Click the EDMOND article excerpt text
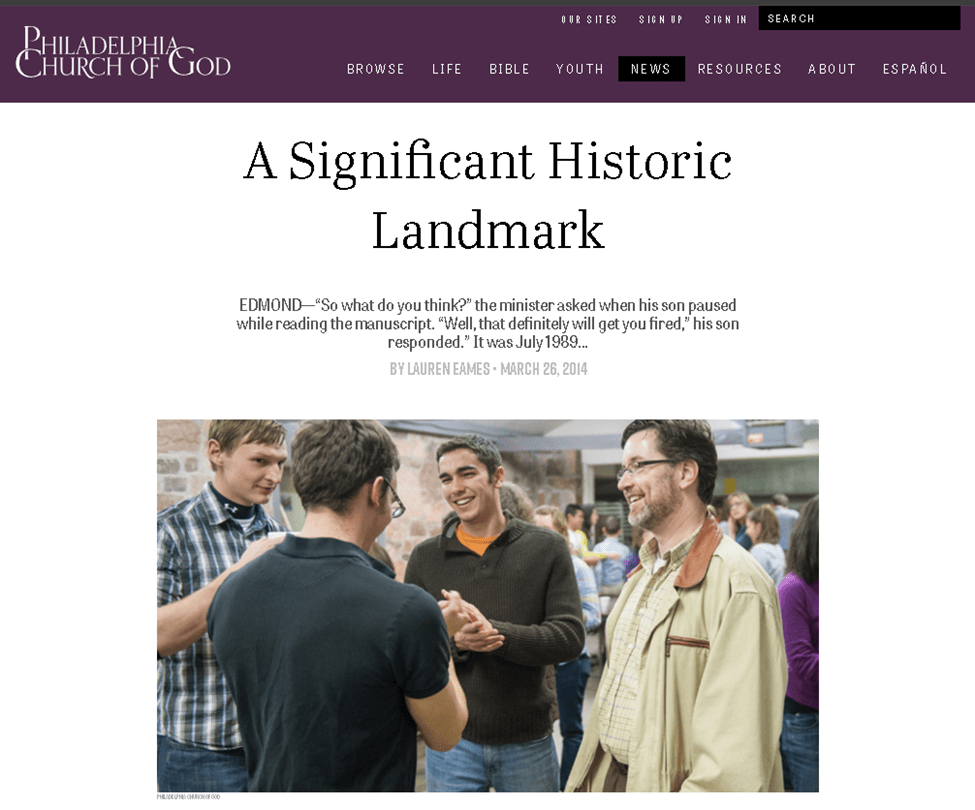The image size is (975, 810). point(488,323)
